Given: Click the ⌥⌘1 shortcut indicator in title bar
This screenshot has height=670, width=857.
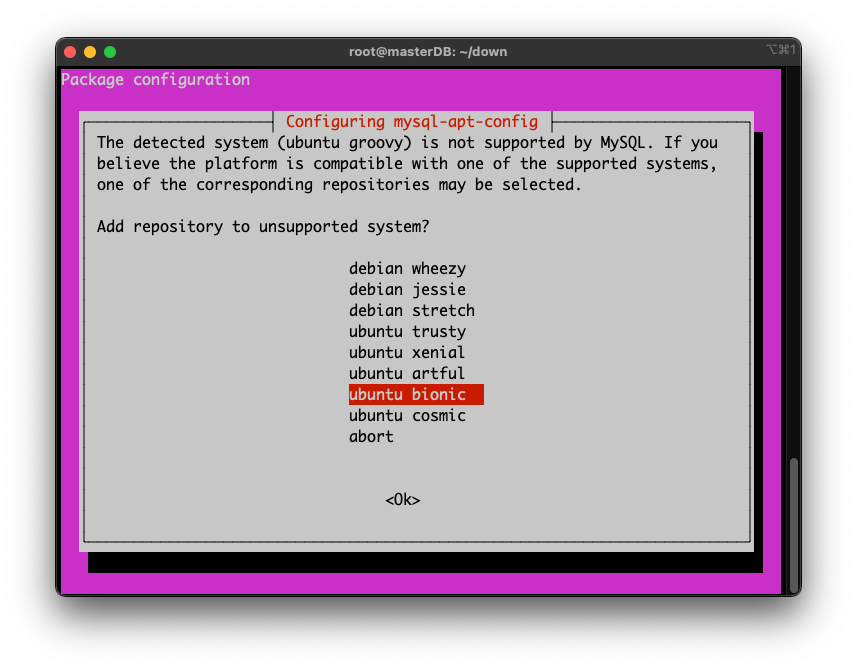Looking at the screenshot, I should coord(781,50).
